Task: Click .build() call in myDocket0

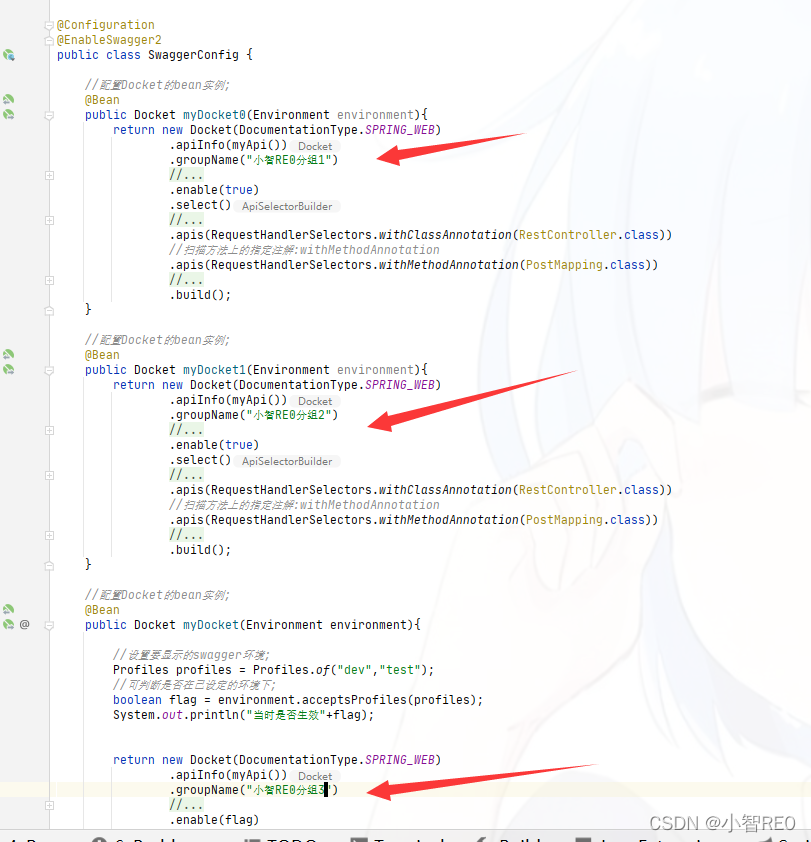Action: pos(200,295)
